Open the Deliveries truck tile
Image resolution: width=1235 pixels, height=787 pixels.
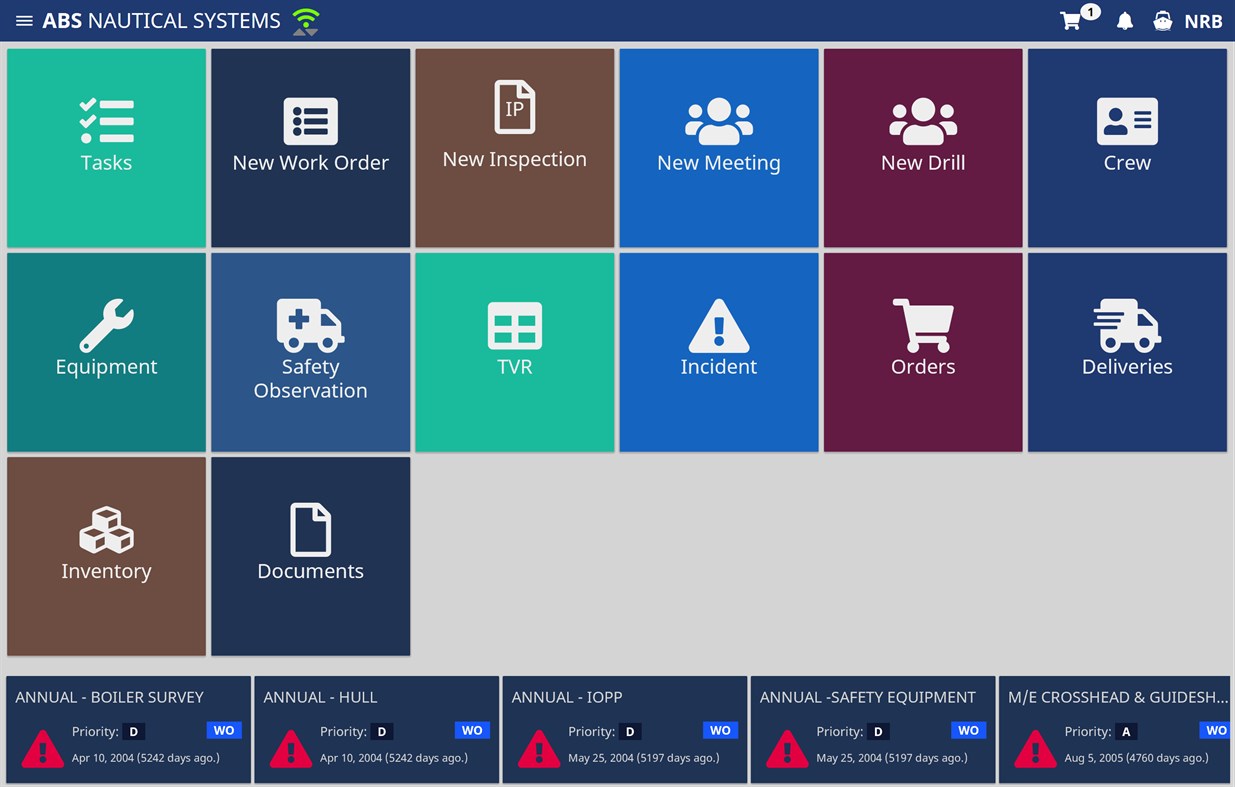(x=1127, y=352)
